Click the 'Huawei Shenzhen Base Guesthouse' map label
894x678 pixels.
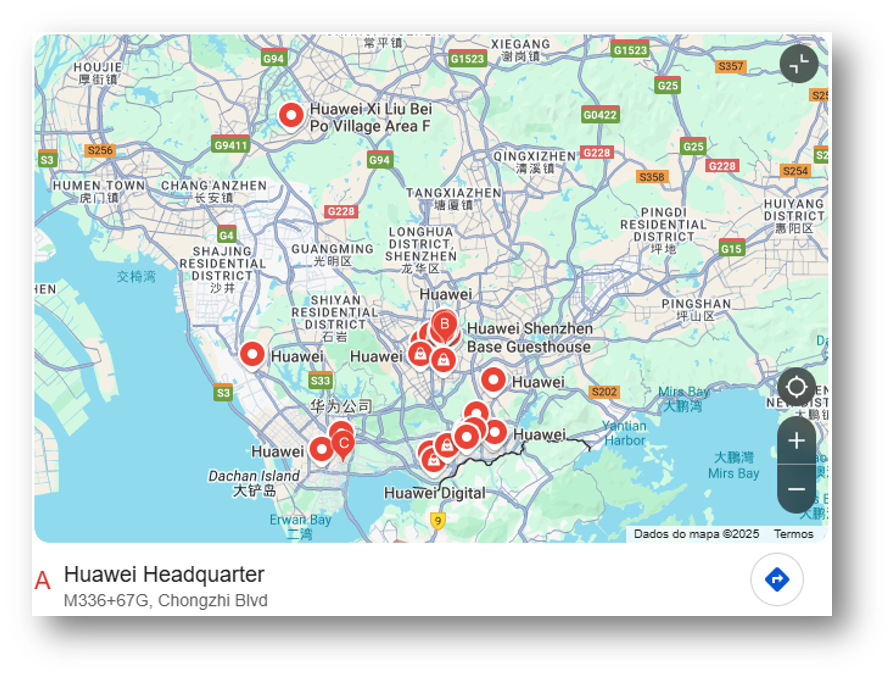pos(530,338)
